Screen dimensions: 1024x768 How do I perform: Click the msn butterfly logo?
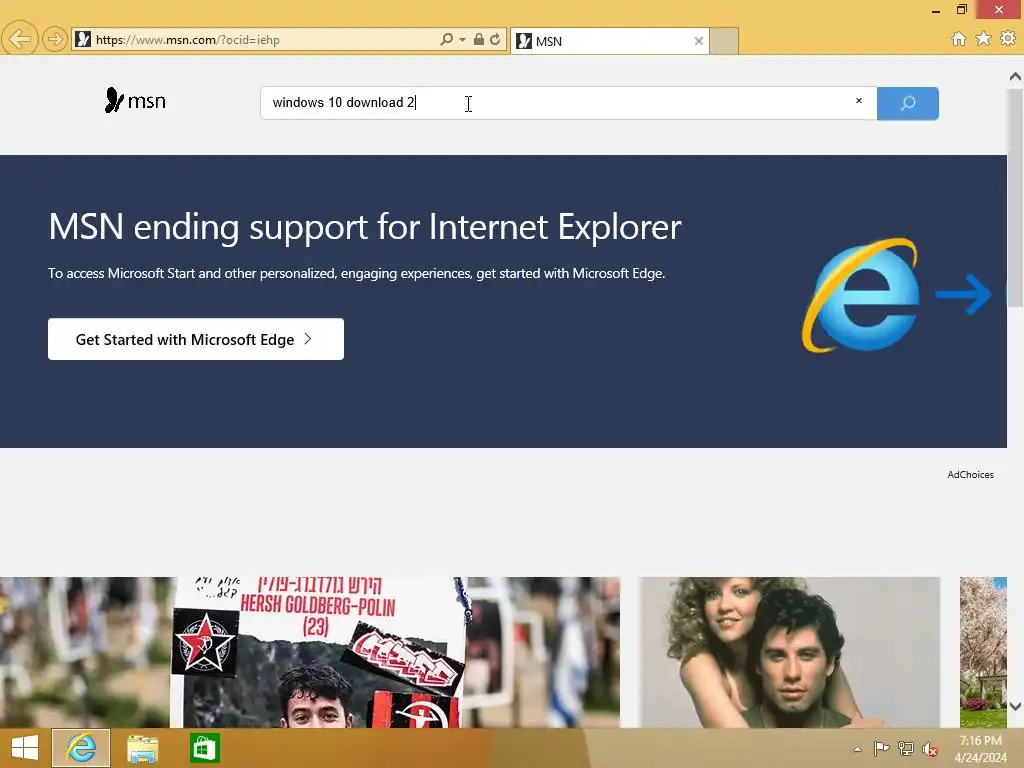pos(135,101)
